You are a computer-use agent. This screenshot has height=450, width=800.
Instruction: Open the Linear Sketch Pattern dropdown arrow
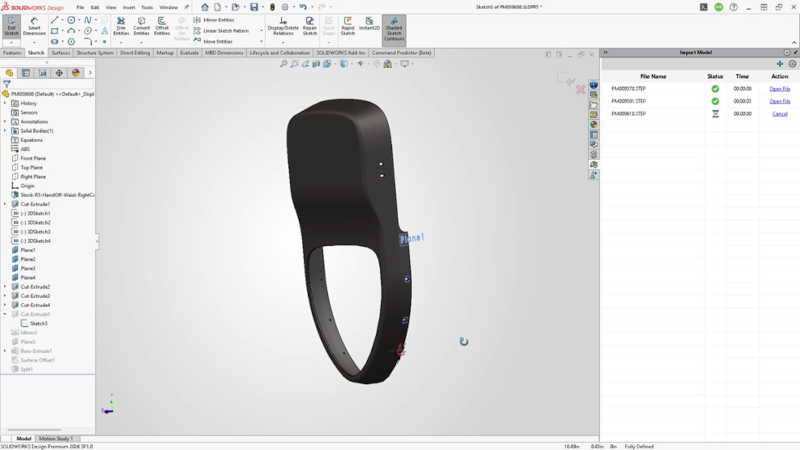262,31
